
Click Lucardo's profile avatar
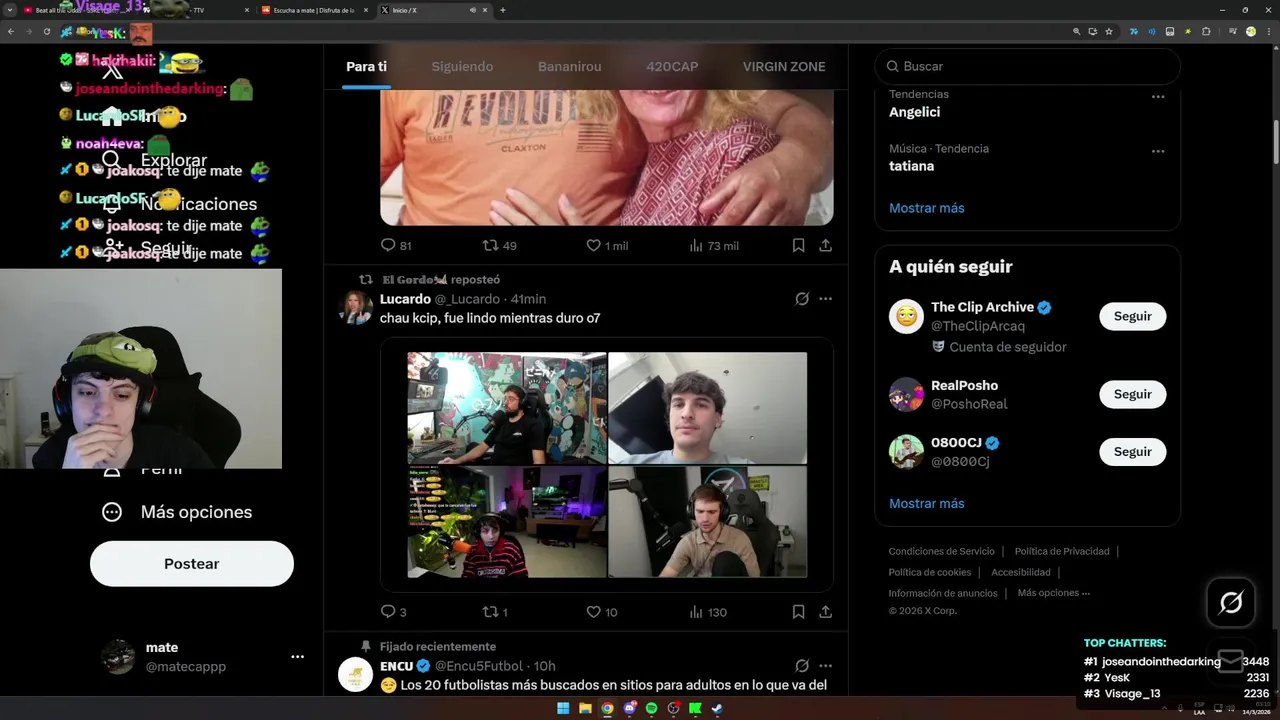tap(355, 308)
